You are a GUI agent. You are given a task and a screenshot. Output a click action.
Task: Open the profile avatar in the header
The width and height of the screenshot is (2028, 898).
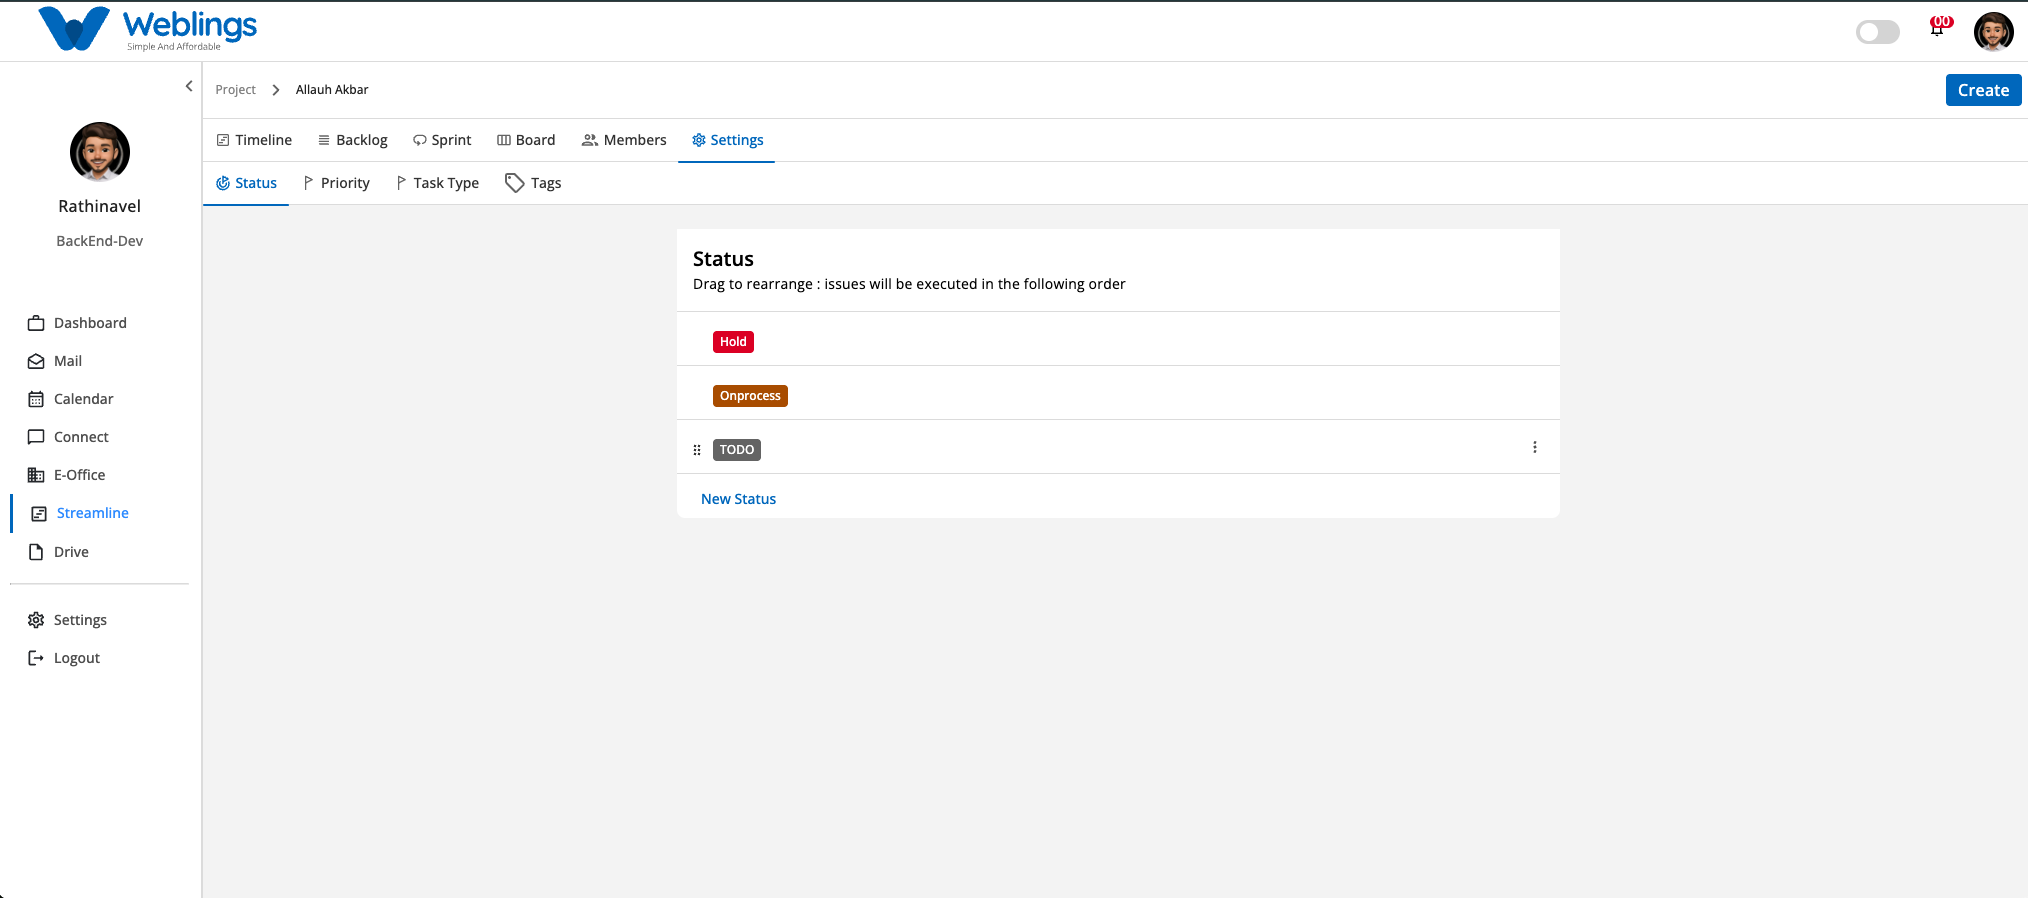point(1993,31)
